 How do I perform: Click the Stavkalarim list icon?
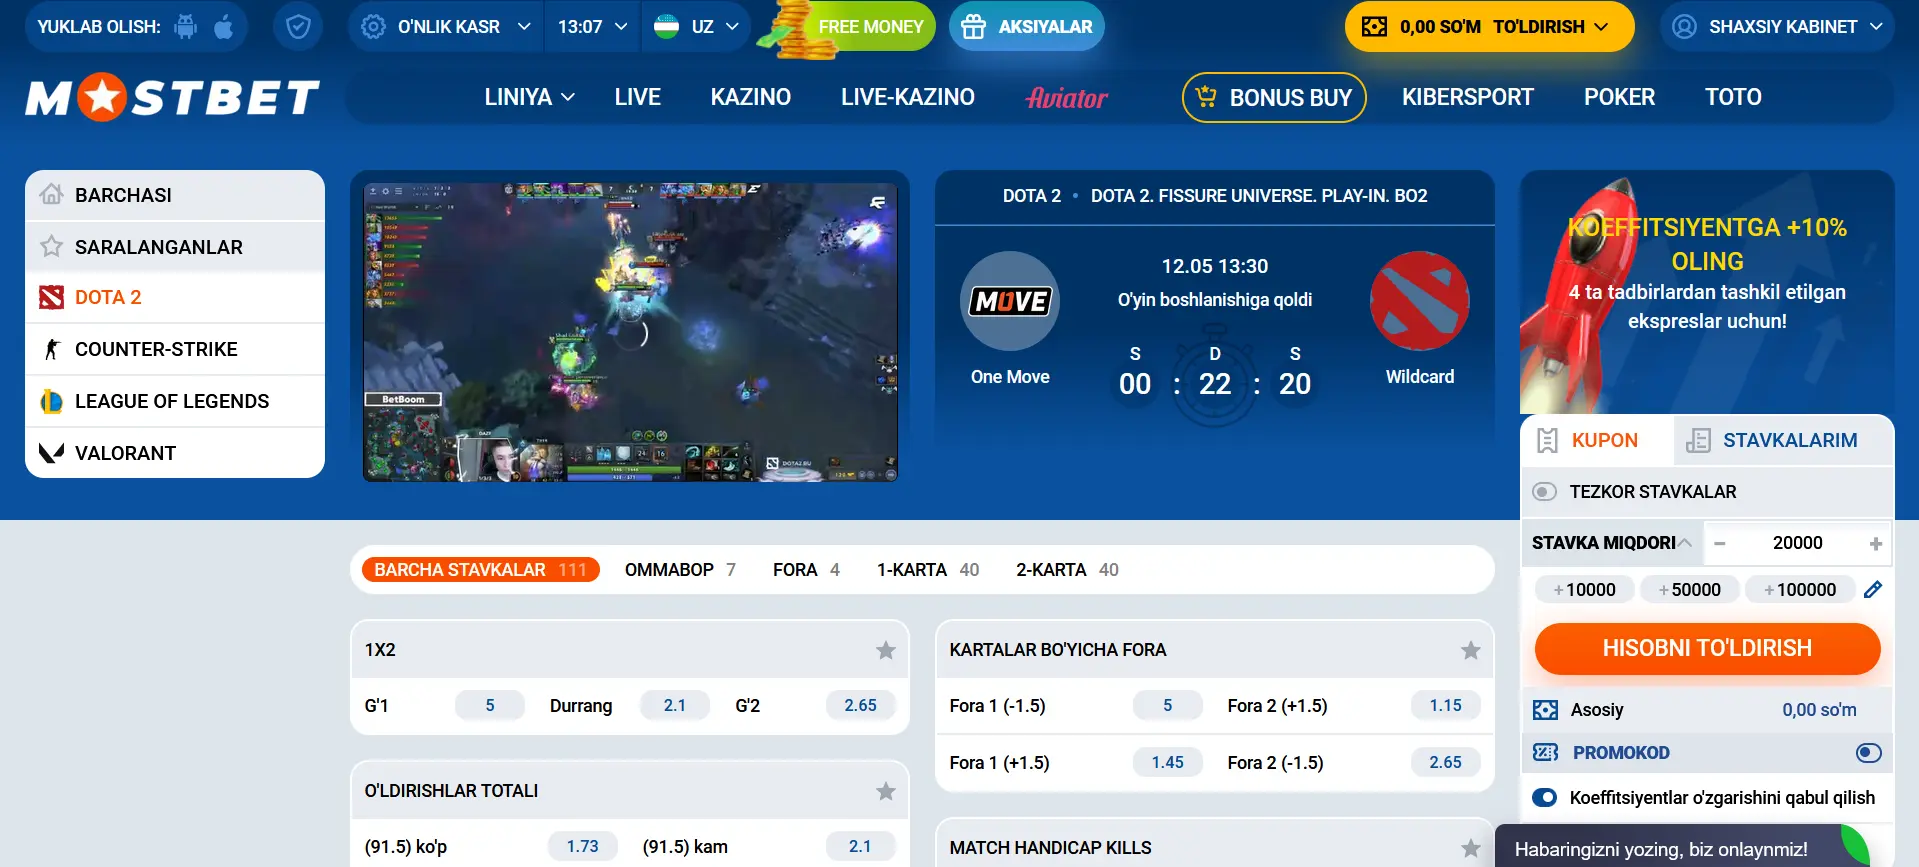[1698, 441]
